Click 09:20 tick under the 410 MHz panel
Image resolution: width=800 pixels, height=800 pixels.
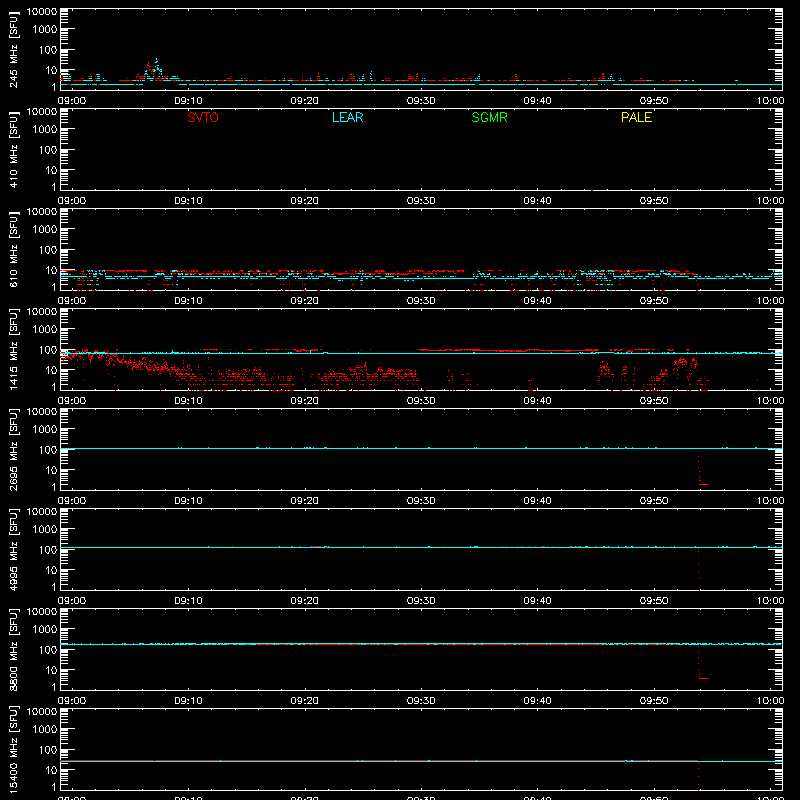(x=305, y=201)
